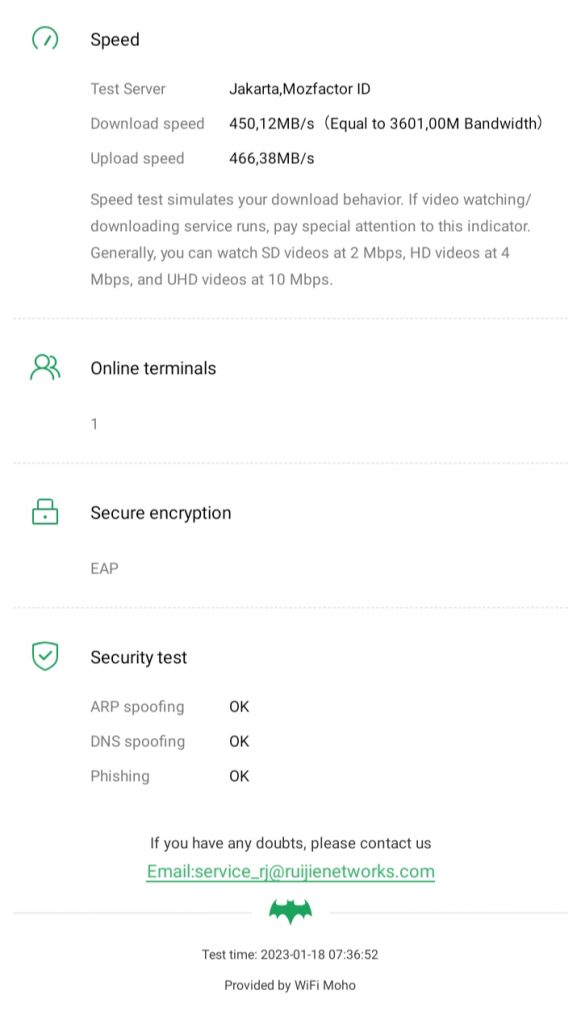Click the ARP spoofing OK result

click(239, 707)
